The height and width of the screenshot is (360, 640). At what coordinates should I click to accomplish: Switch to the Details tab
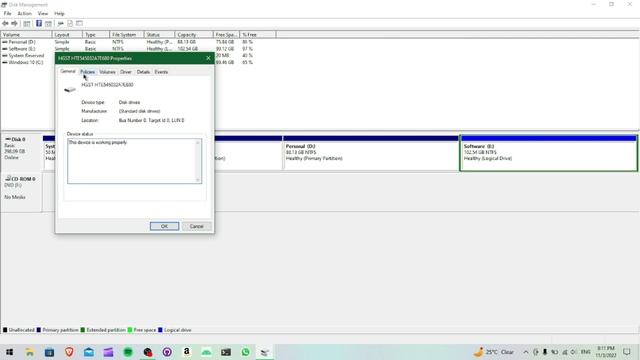(143, 72)
